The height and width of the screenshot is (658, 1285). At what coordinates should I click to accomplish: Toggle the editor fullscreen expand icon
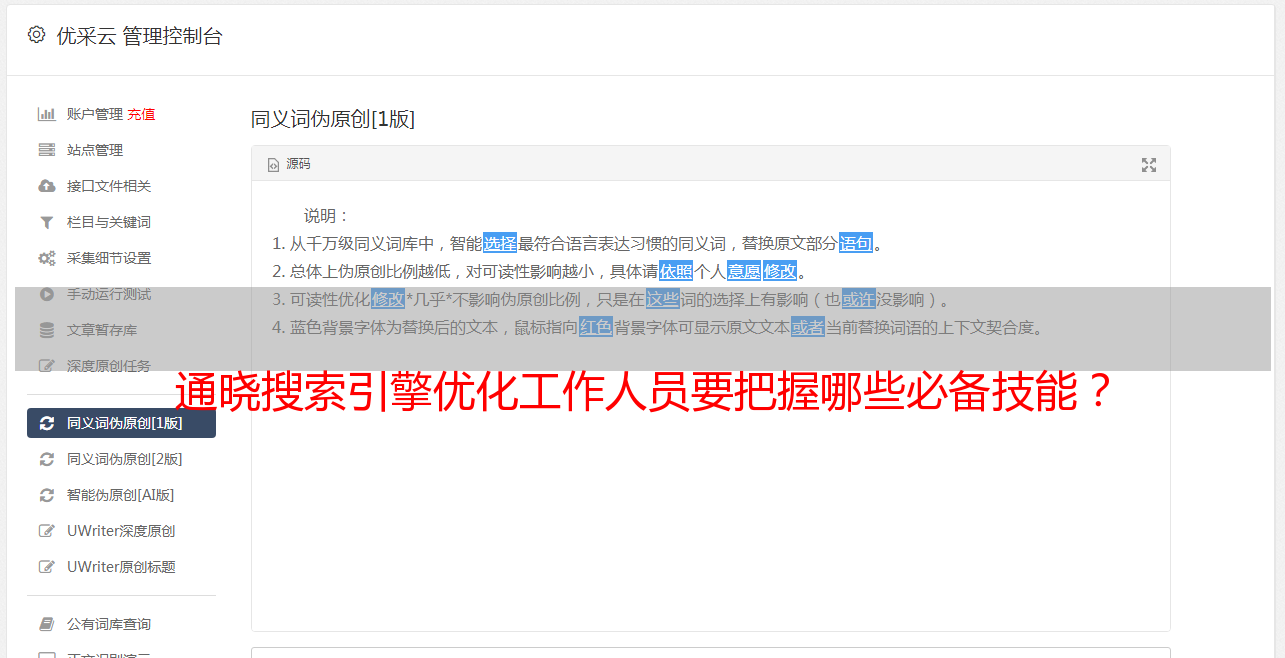click(1149, 165)
